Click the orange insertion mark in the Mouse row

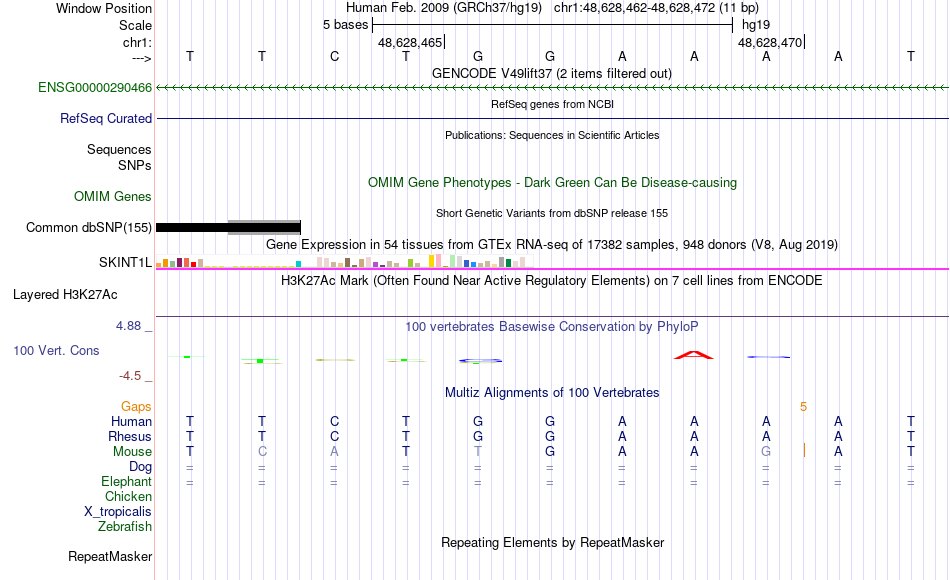point(804,450)
